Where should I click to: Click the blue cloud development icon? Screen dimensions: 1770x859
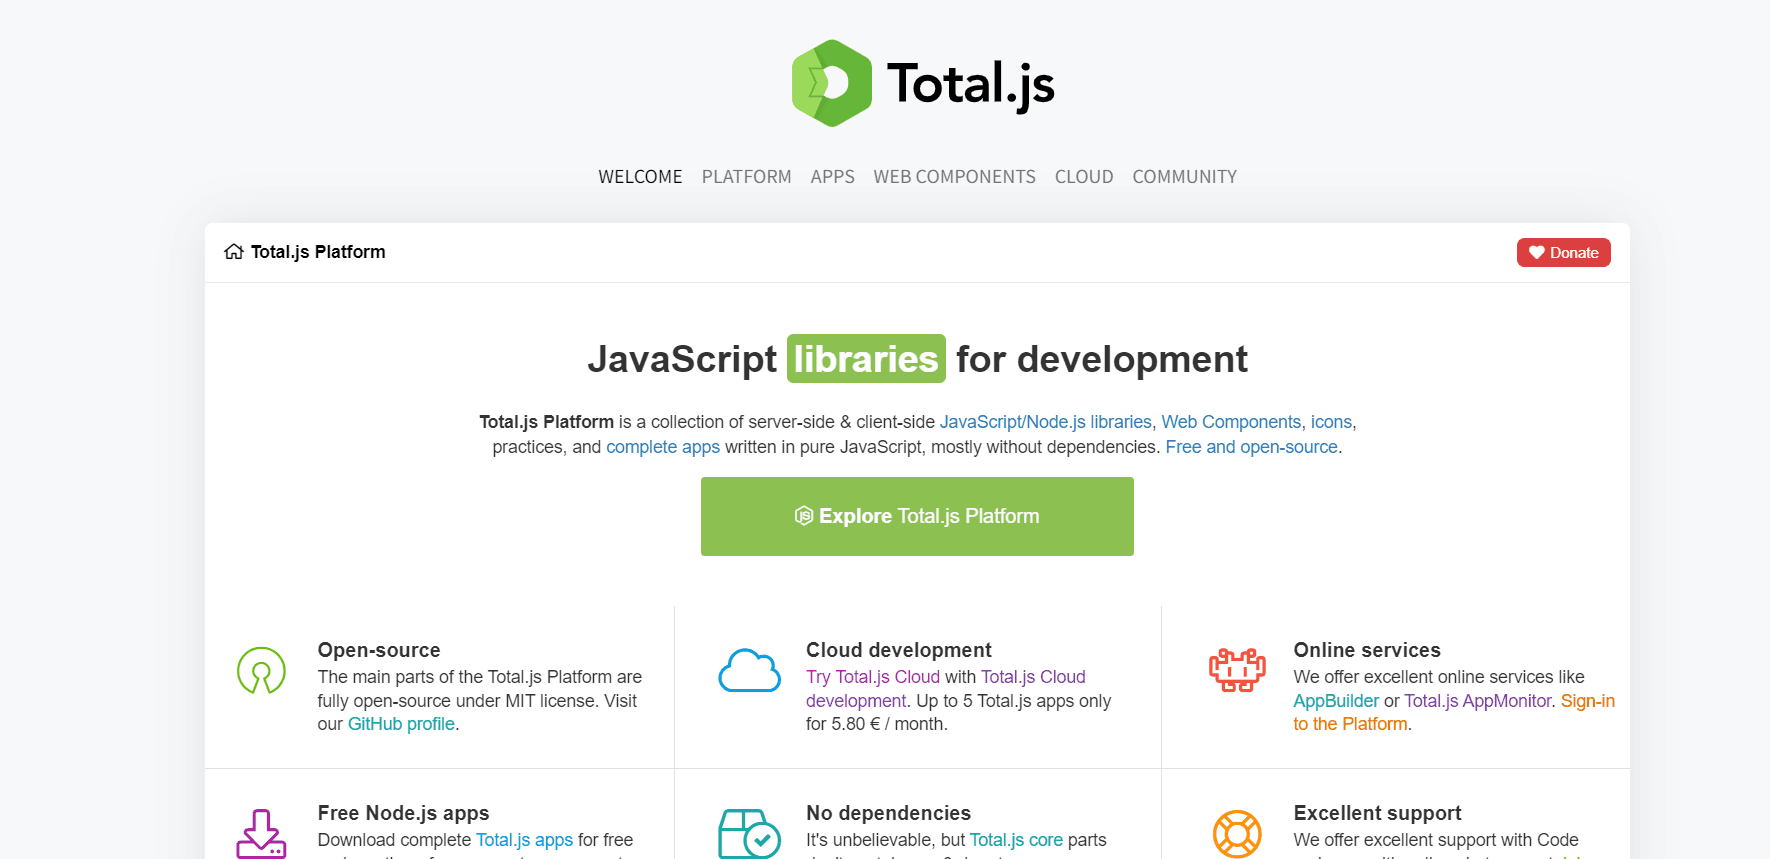[749, 671]
